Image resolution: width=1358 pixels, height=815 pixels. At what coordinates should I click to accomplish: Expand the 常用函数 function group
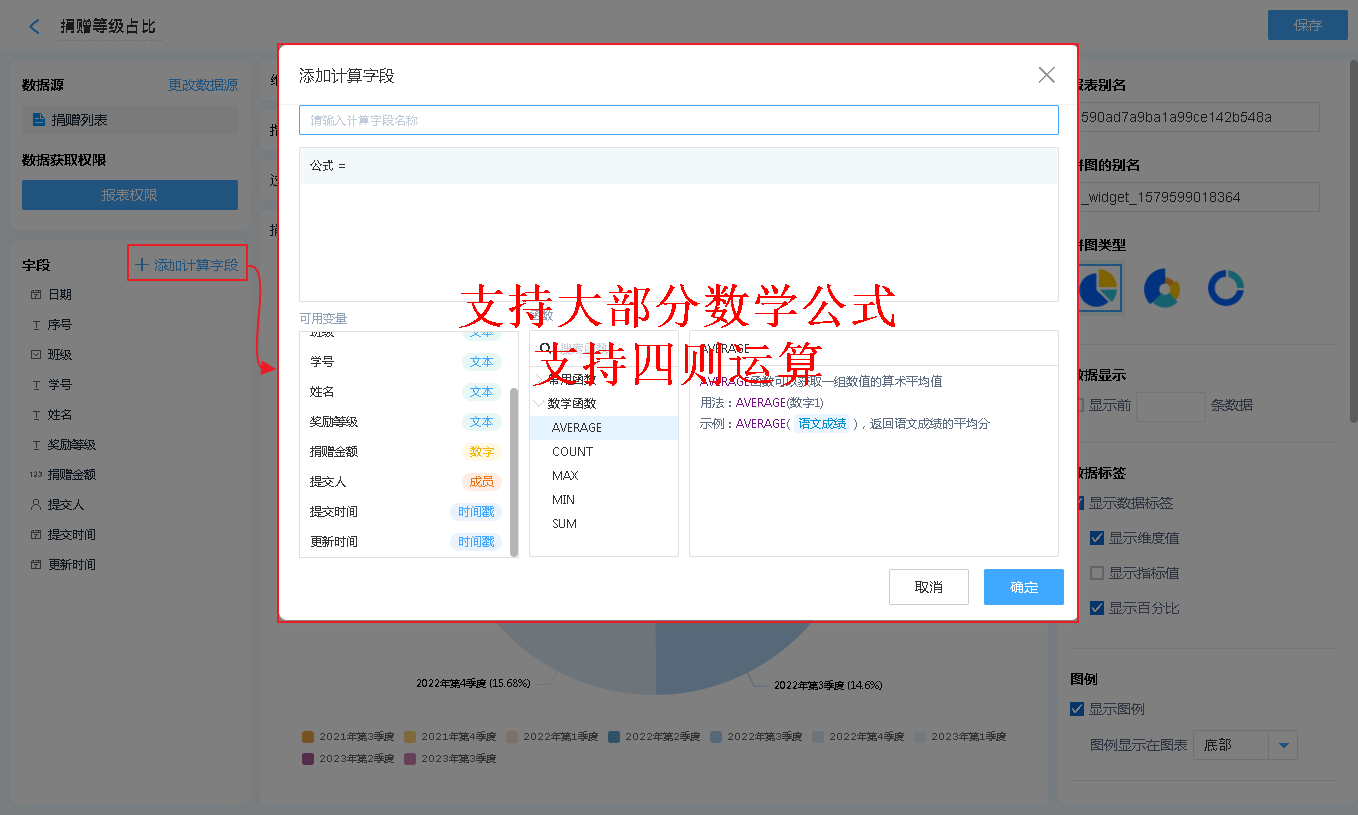[540, 380]
